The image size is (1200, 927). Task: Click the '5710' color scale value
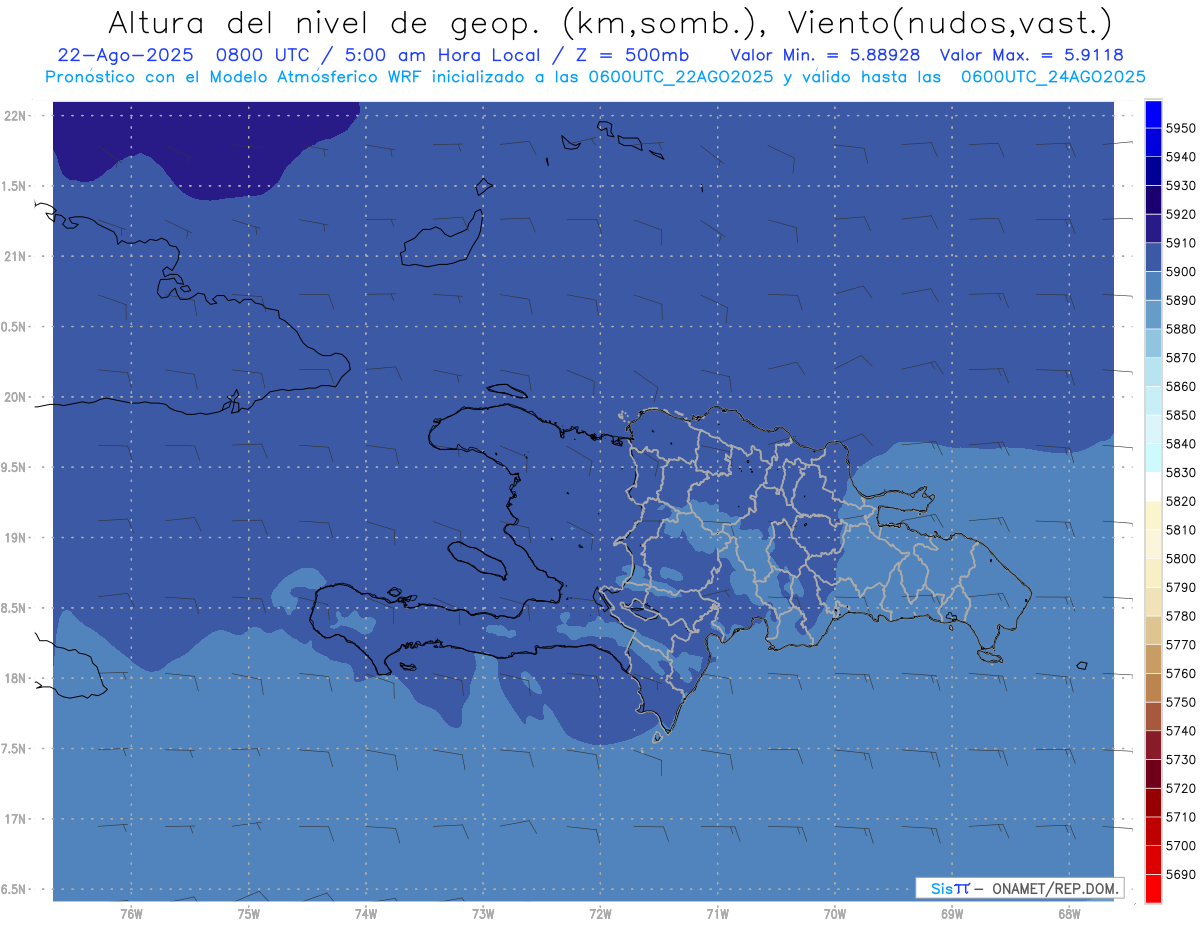[1180, 817]
